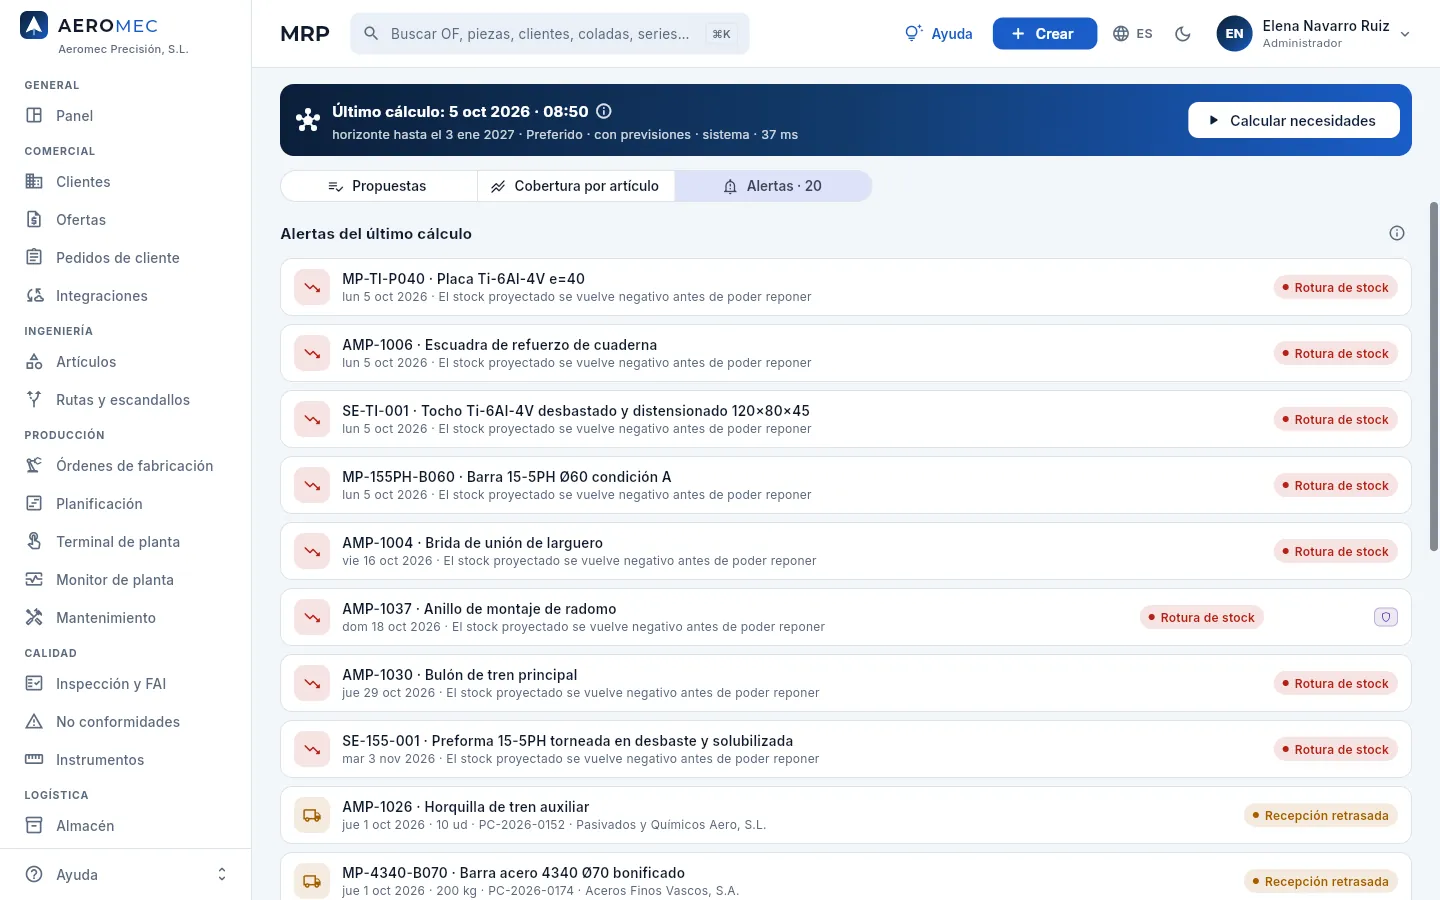Click the Inspección y FAI icon

point(34,683)
